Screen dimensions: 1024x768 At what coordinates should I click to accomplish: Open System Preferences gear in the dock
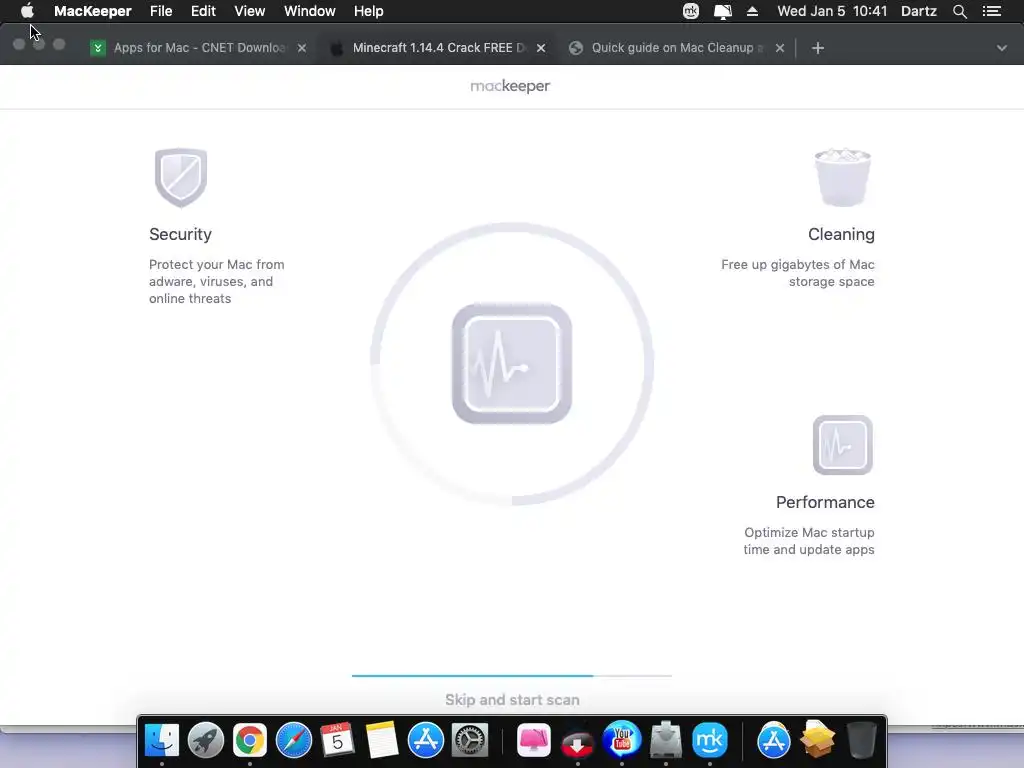[x=470, y=741]
